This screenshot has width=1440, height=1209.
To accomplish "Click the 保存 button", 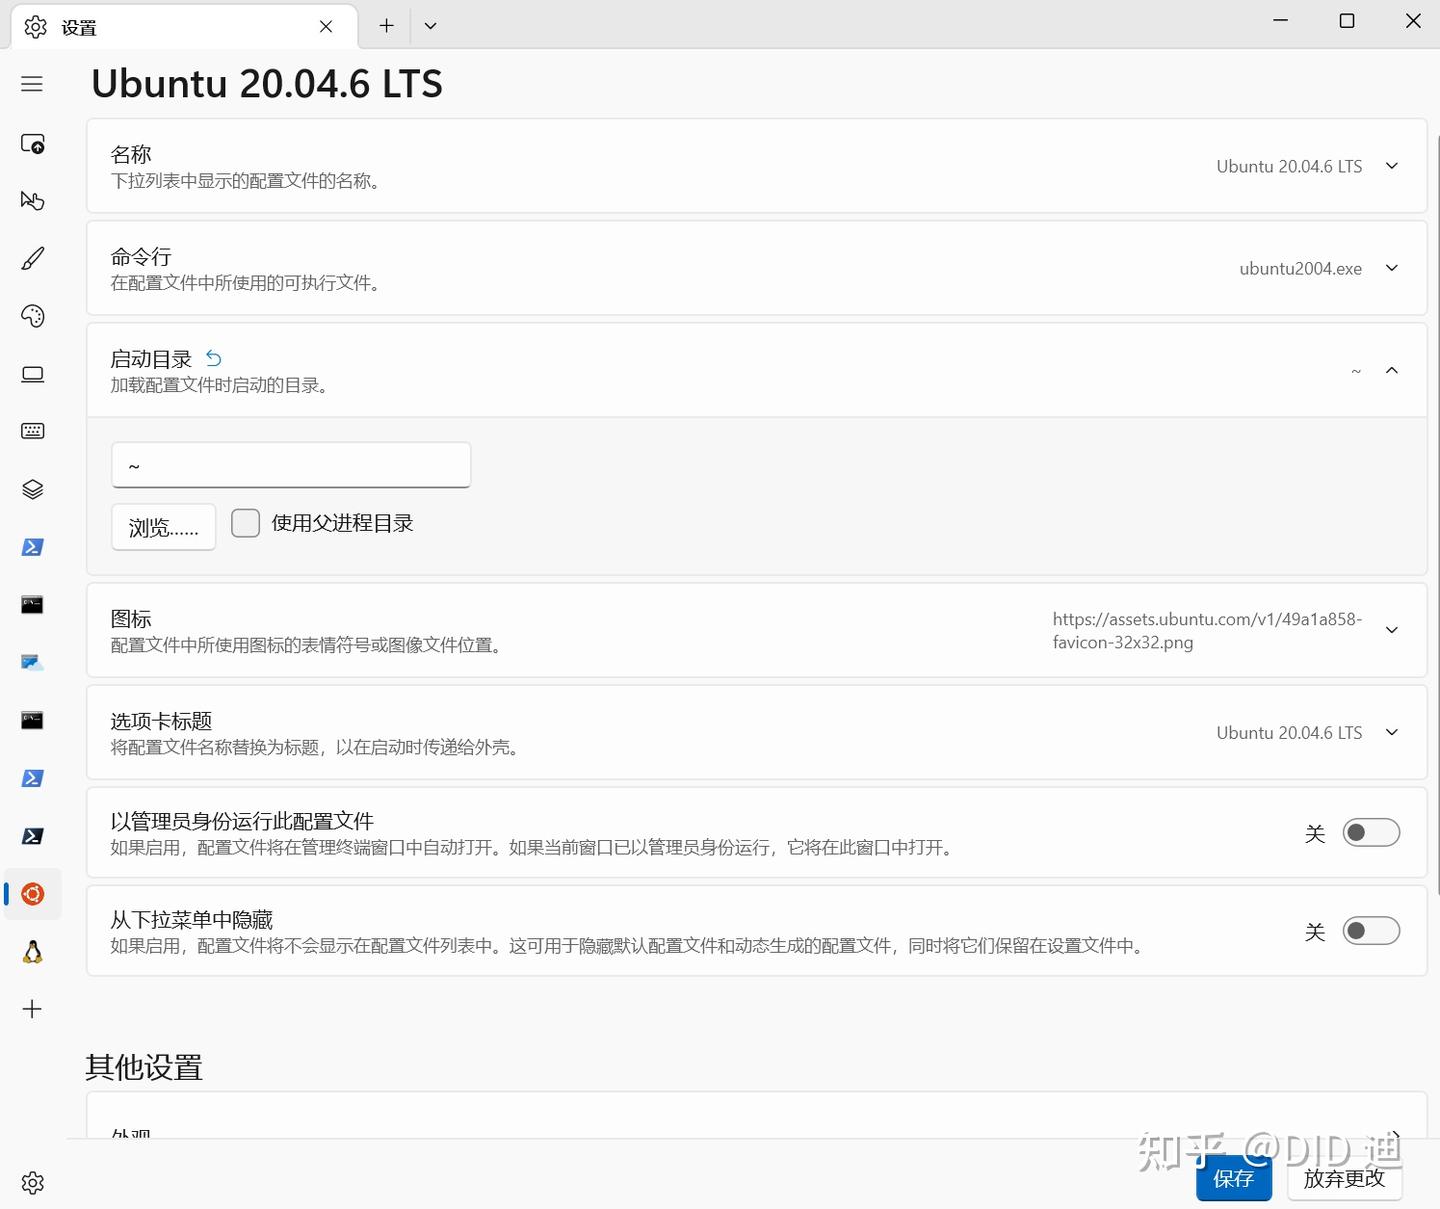I will pos(1233,1178).
